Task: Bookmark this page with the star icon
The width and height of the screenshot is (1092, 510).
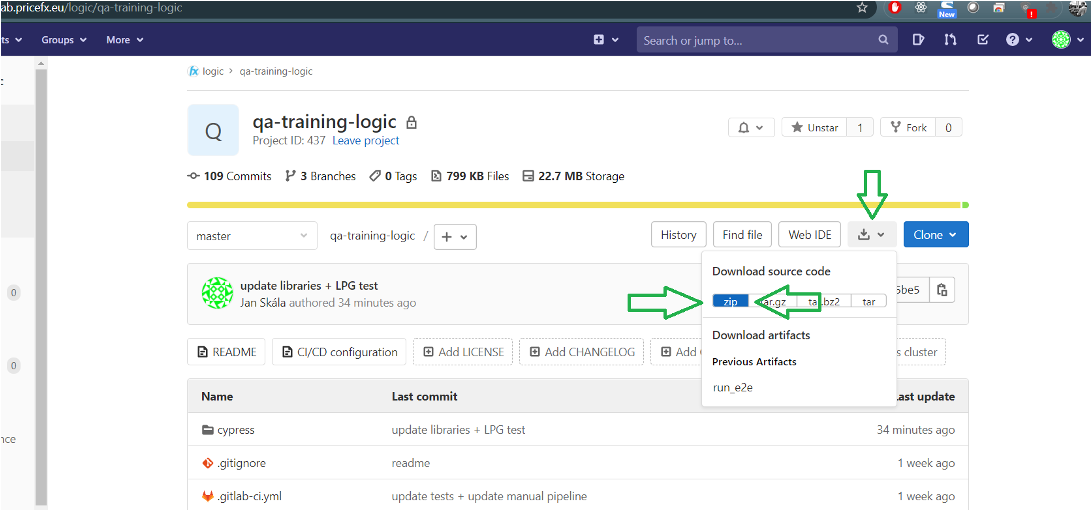Action: (862, 8)
